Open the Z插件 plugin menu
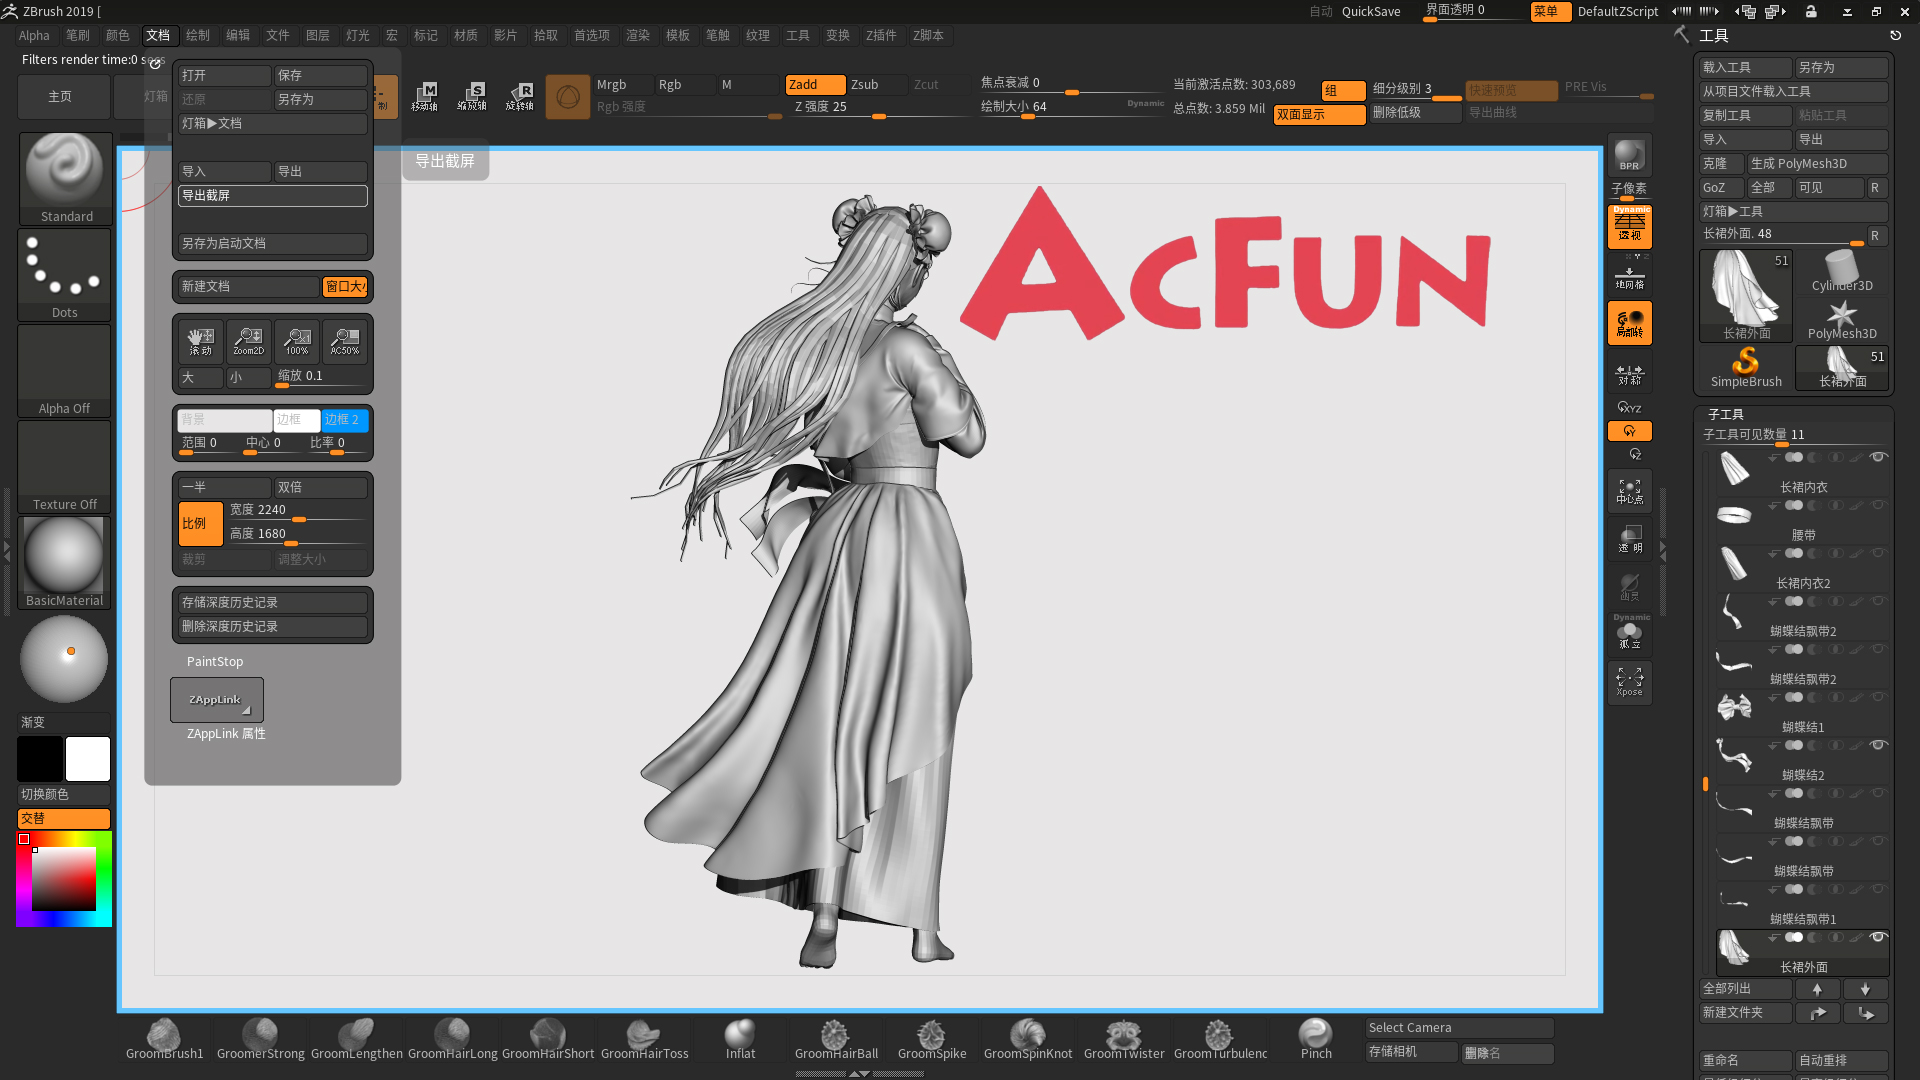Screen dimensions: 1920x1080 pos(881,36)
